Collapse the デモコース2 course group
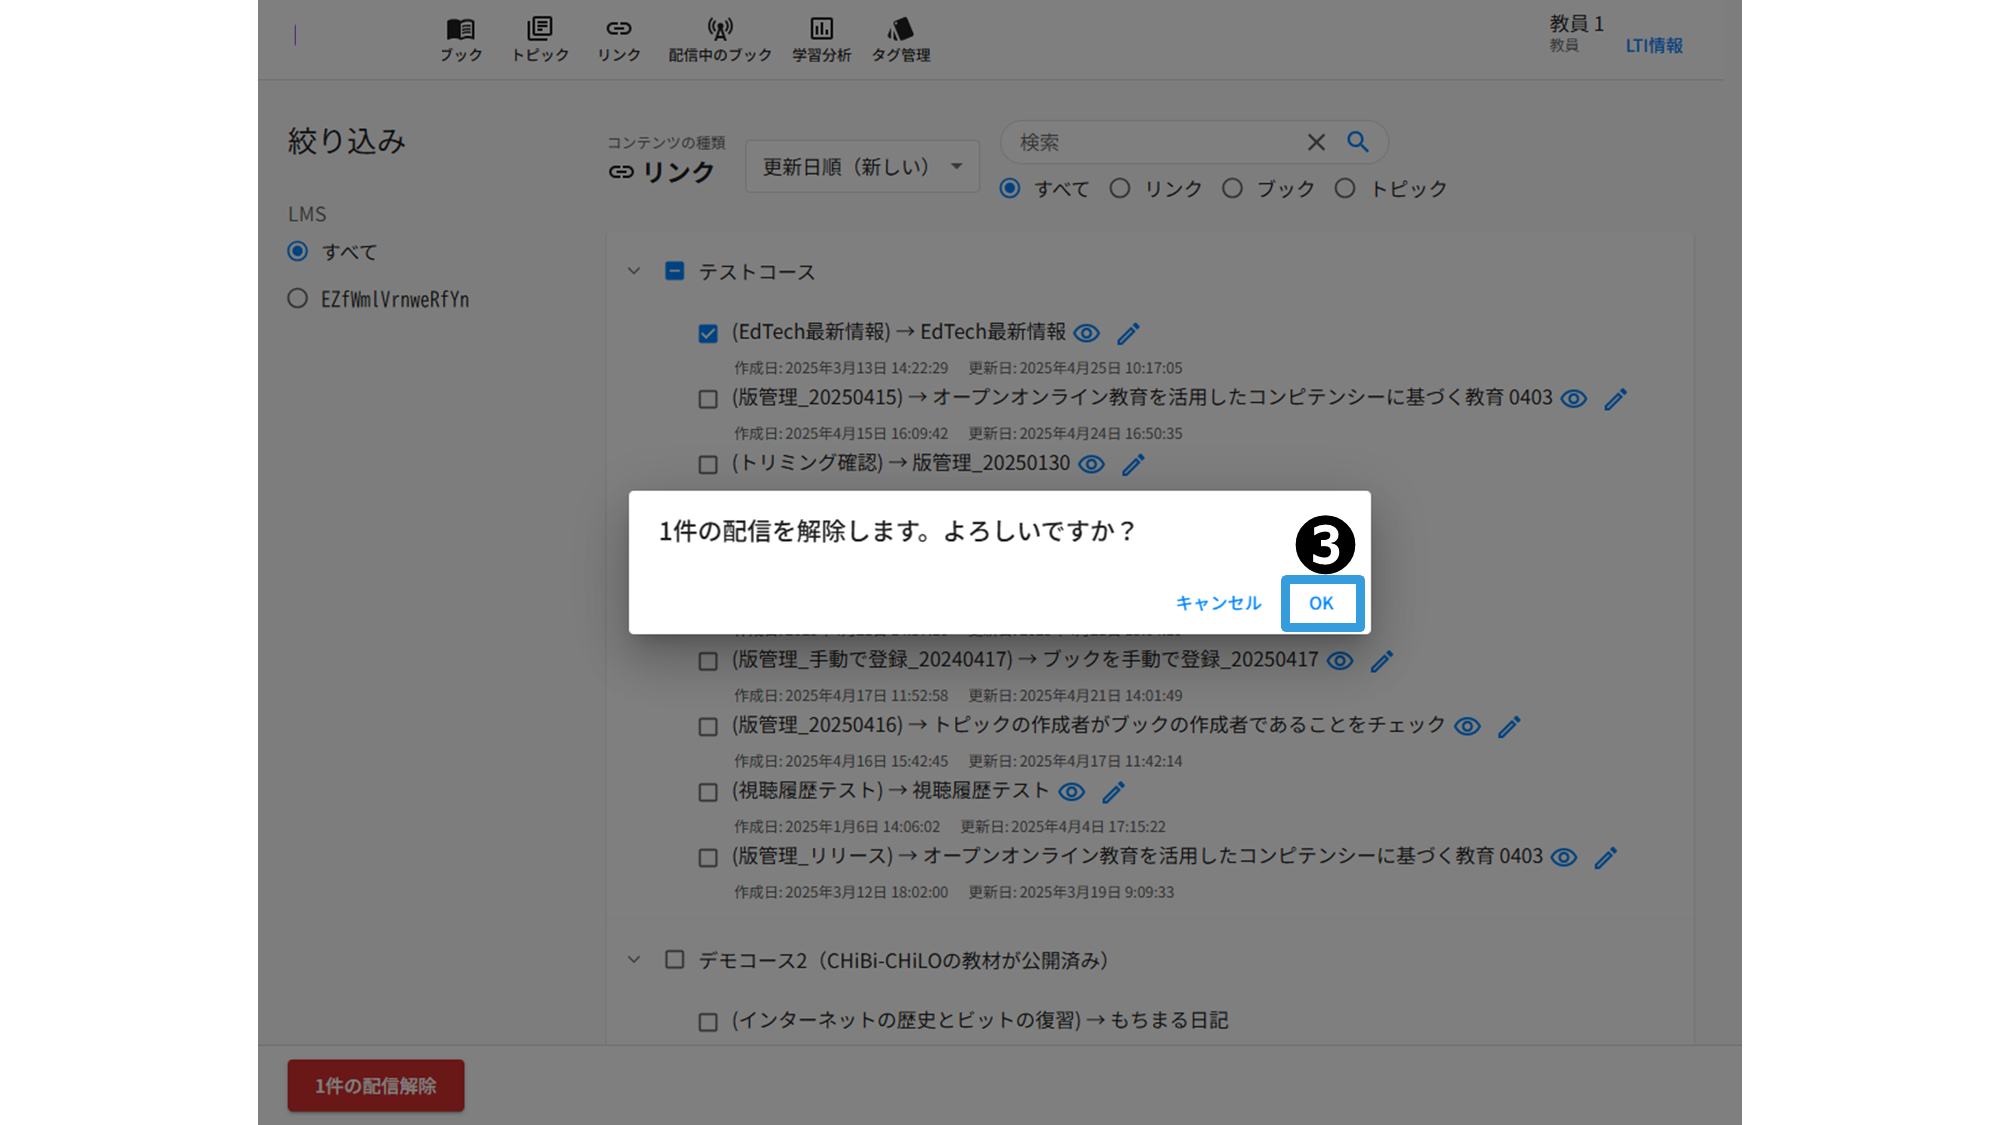Viewport: 2000px width, 1125px height. (633, 960)
